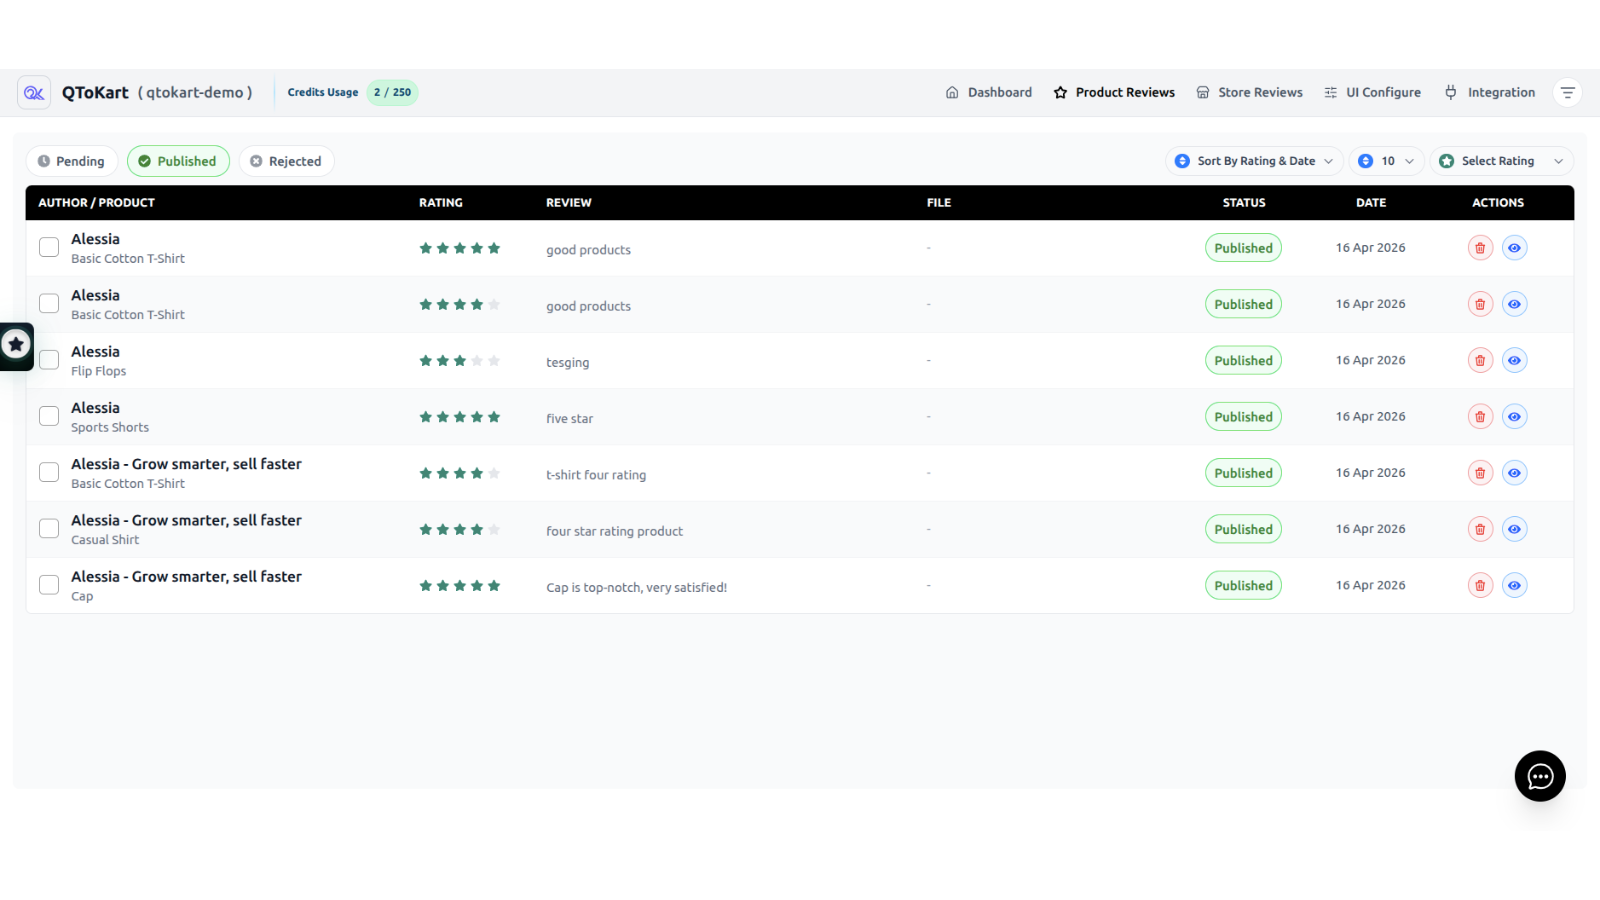Click the star widget on left edge
Screen dimensions: 1600x900
(16, 346)
